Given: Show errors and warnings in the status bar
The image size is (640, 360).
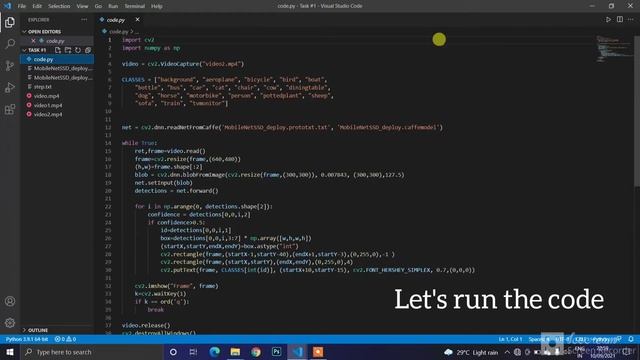Looking at the screenshot, I should click(x=65, y=339).
